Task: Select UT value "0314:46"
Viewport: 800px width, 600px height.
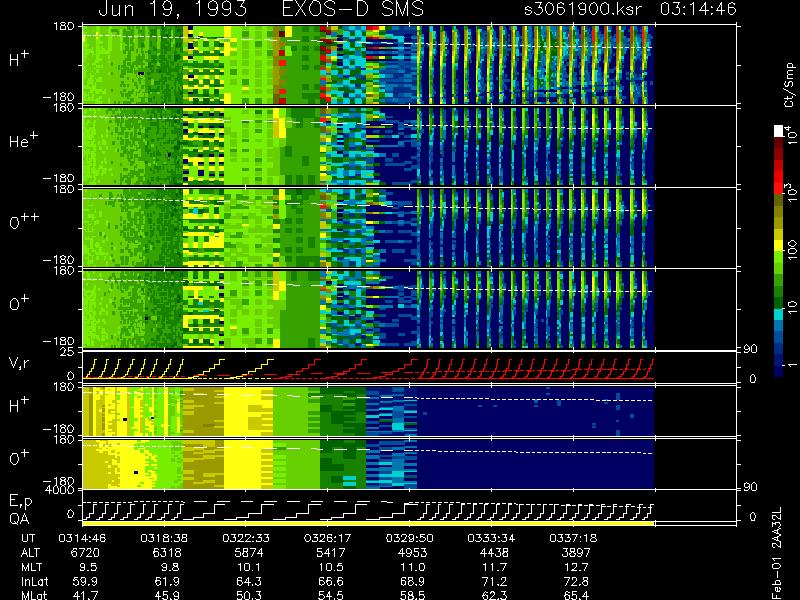Action: [x=82, y=538]
